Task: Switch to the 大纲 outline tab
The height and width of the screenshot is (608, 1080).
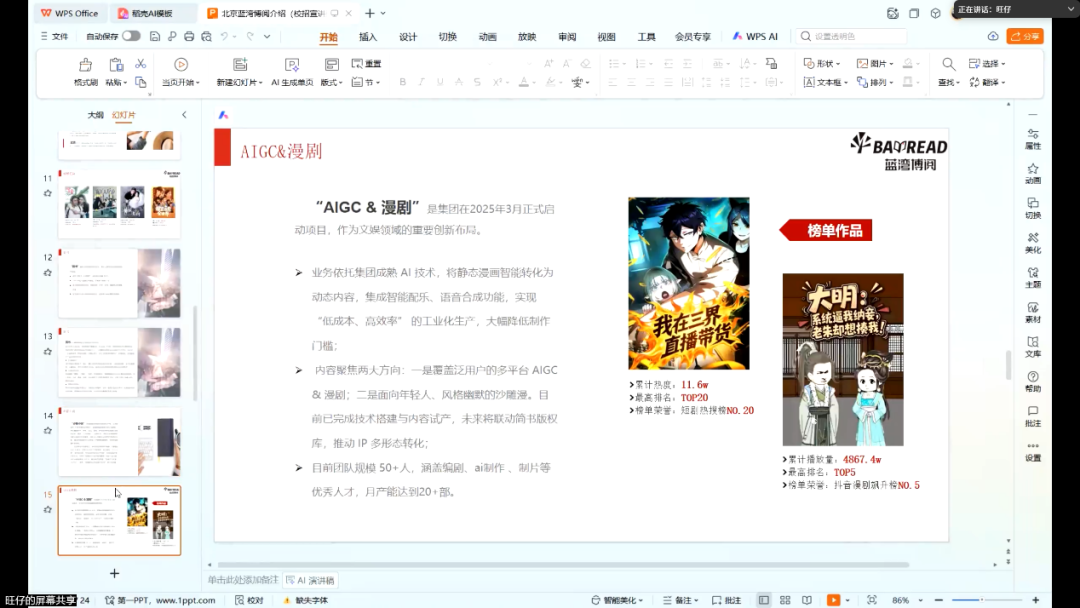Action: tap(95, 115)
